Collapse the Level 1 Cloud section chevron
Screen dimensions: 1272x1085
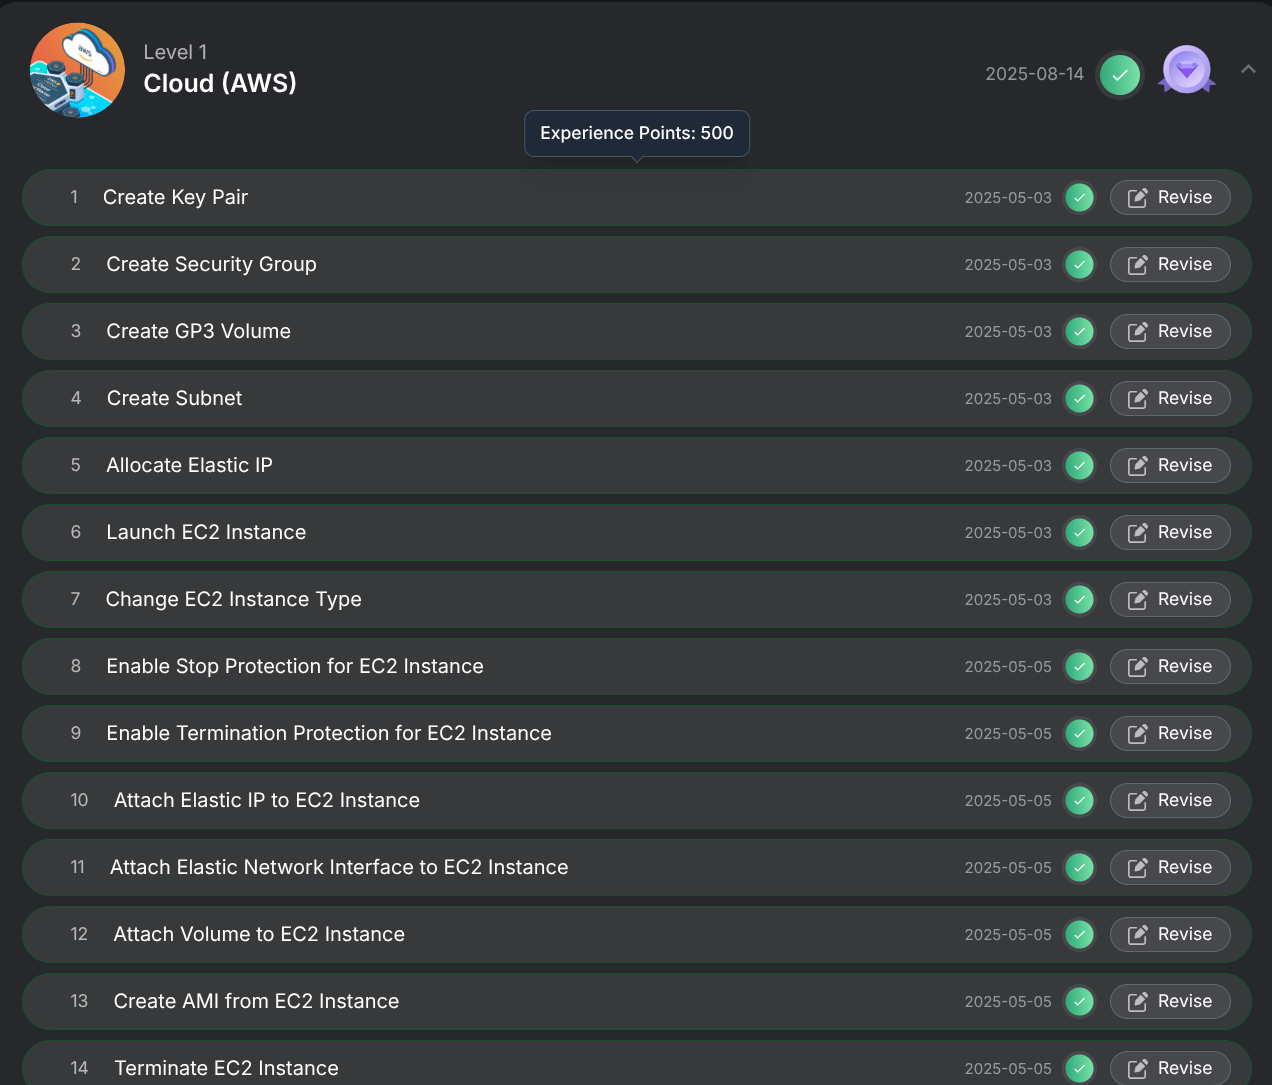pos(1248,69)
